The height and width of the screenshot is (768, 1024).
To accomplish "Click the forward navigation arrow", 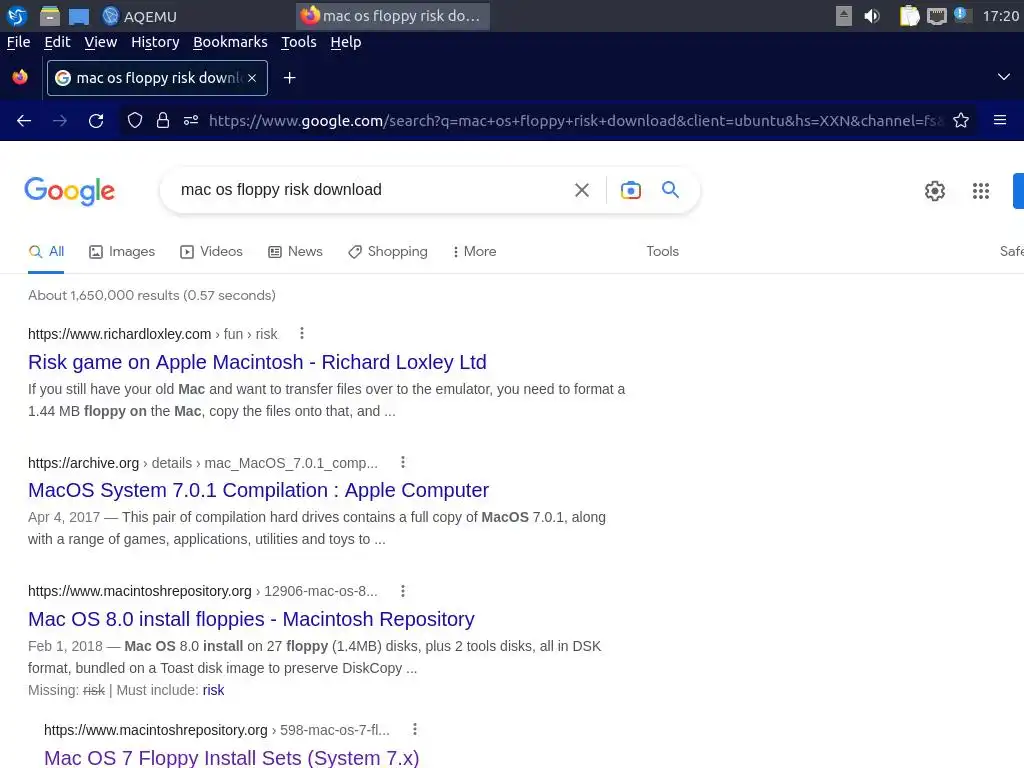I will pos(60,121).
